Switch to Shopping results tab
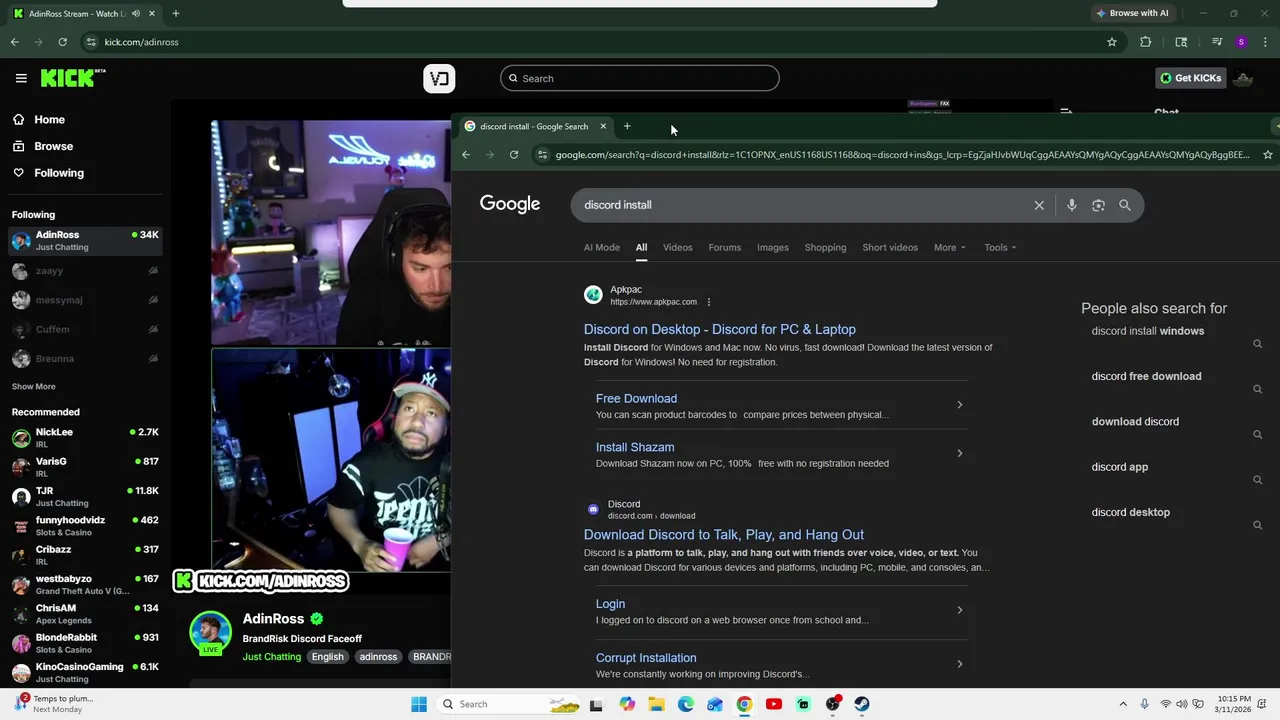1280x720 pixels. click(825, 247)
